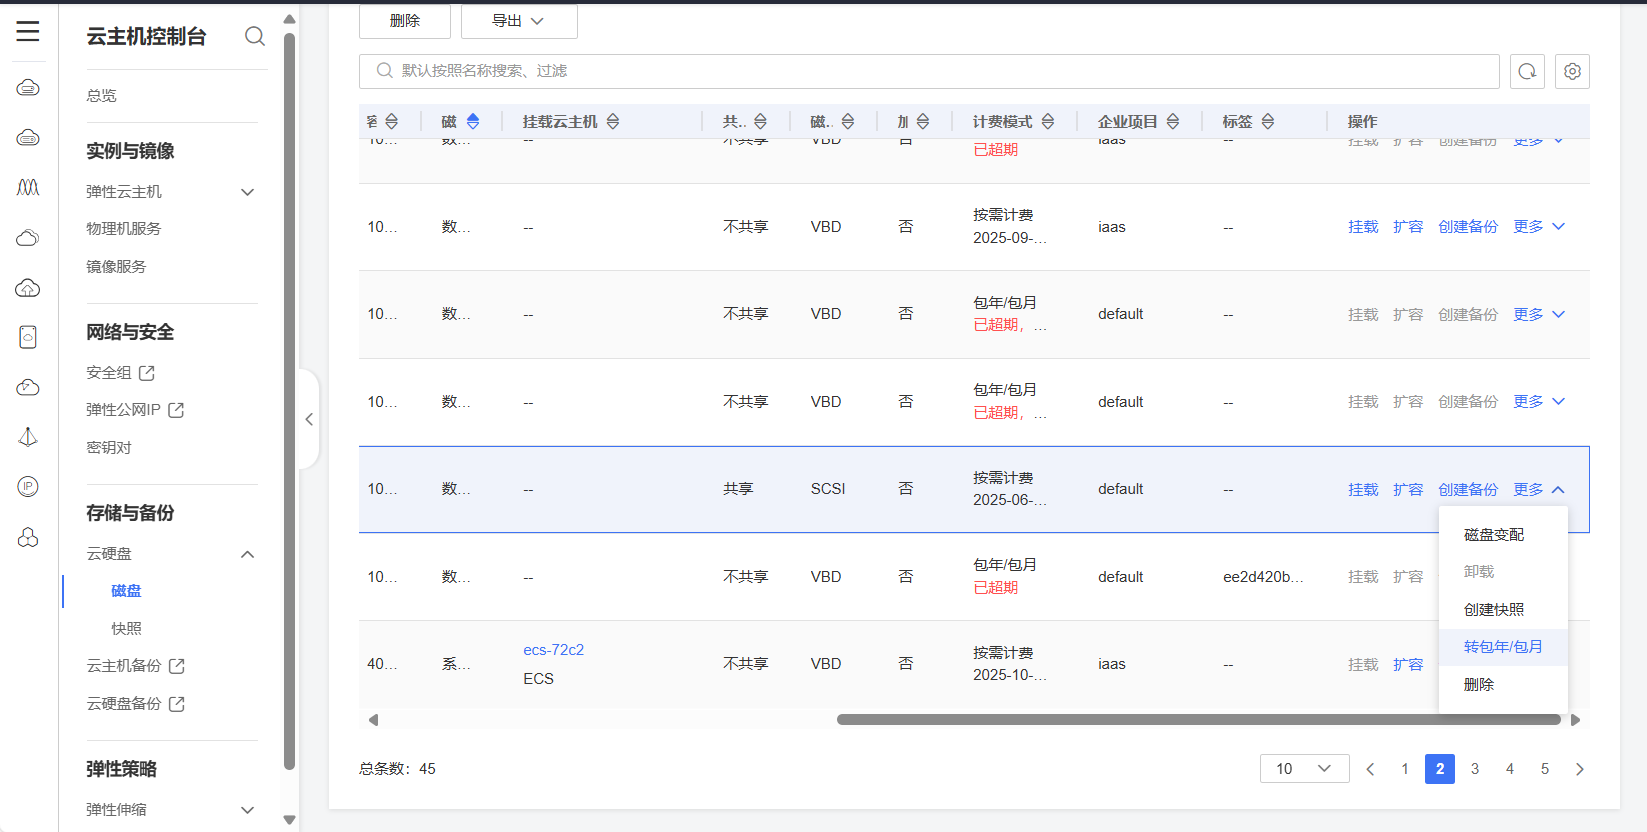Image resolution: width=1647 pixels, height=832 pixels.
Task: Open the page size dropdown showing 10
Action: pos(1304,768)
